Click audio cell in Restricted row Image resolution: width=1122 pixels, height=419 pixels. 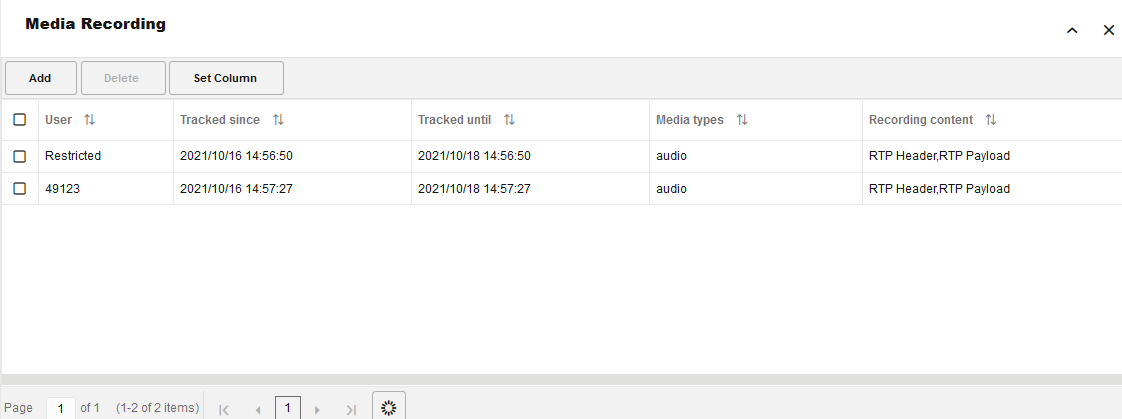pyautogui.click(x=671, y=156)
